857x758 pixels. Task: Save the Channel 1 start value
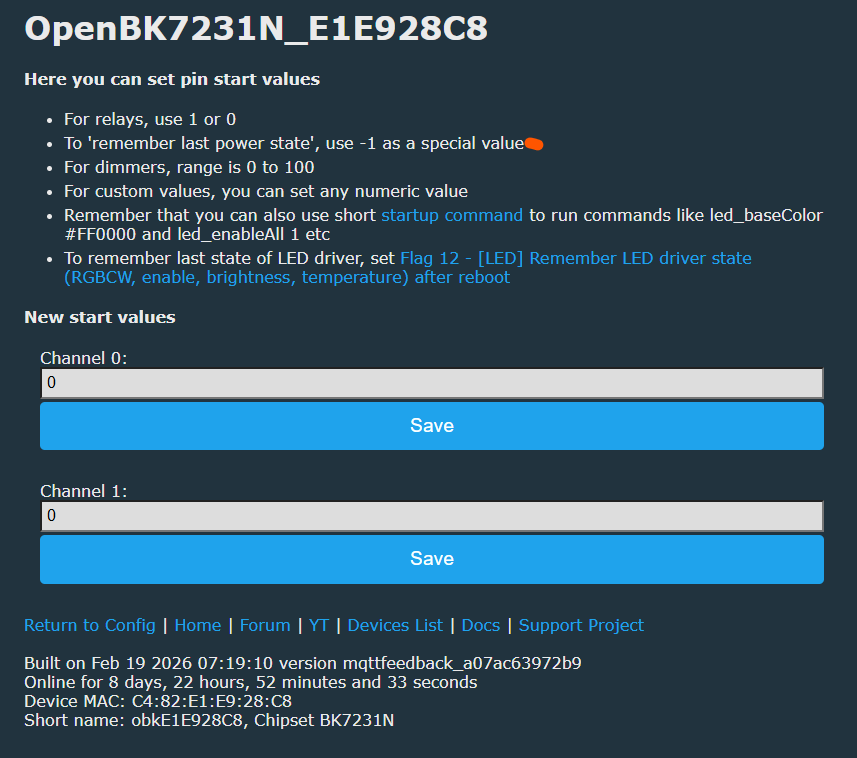point(432,559)
